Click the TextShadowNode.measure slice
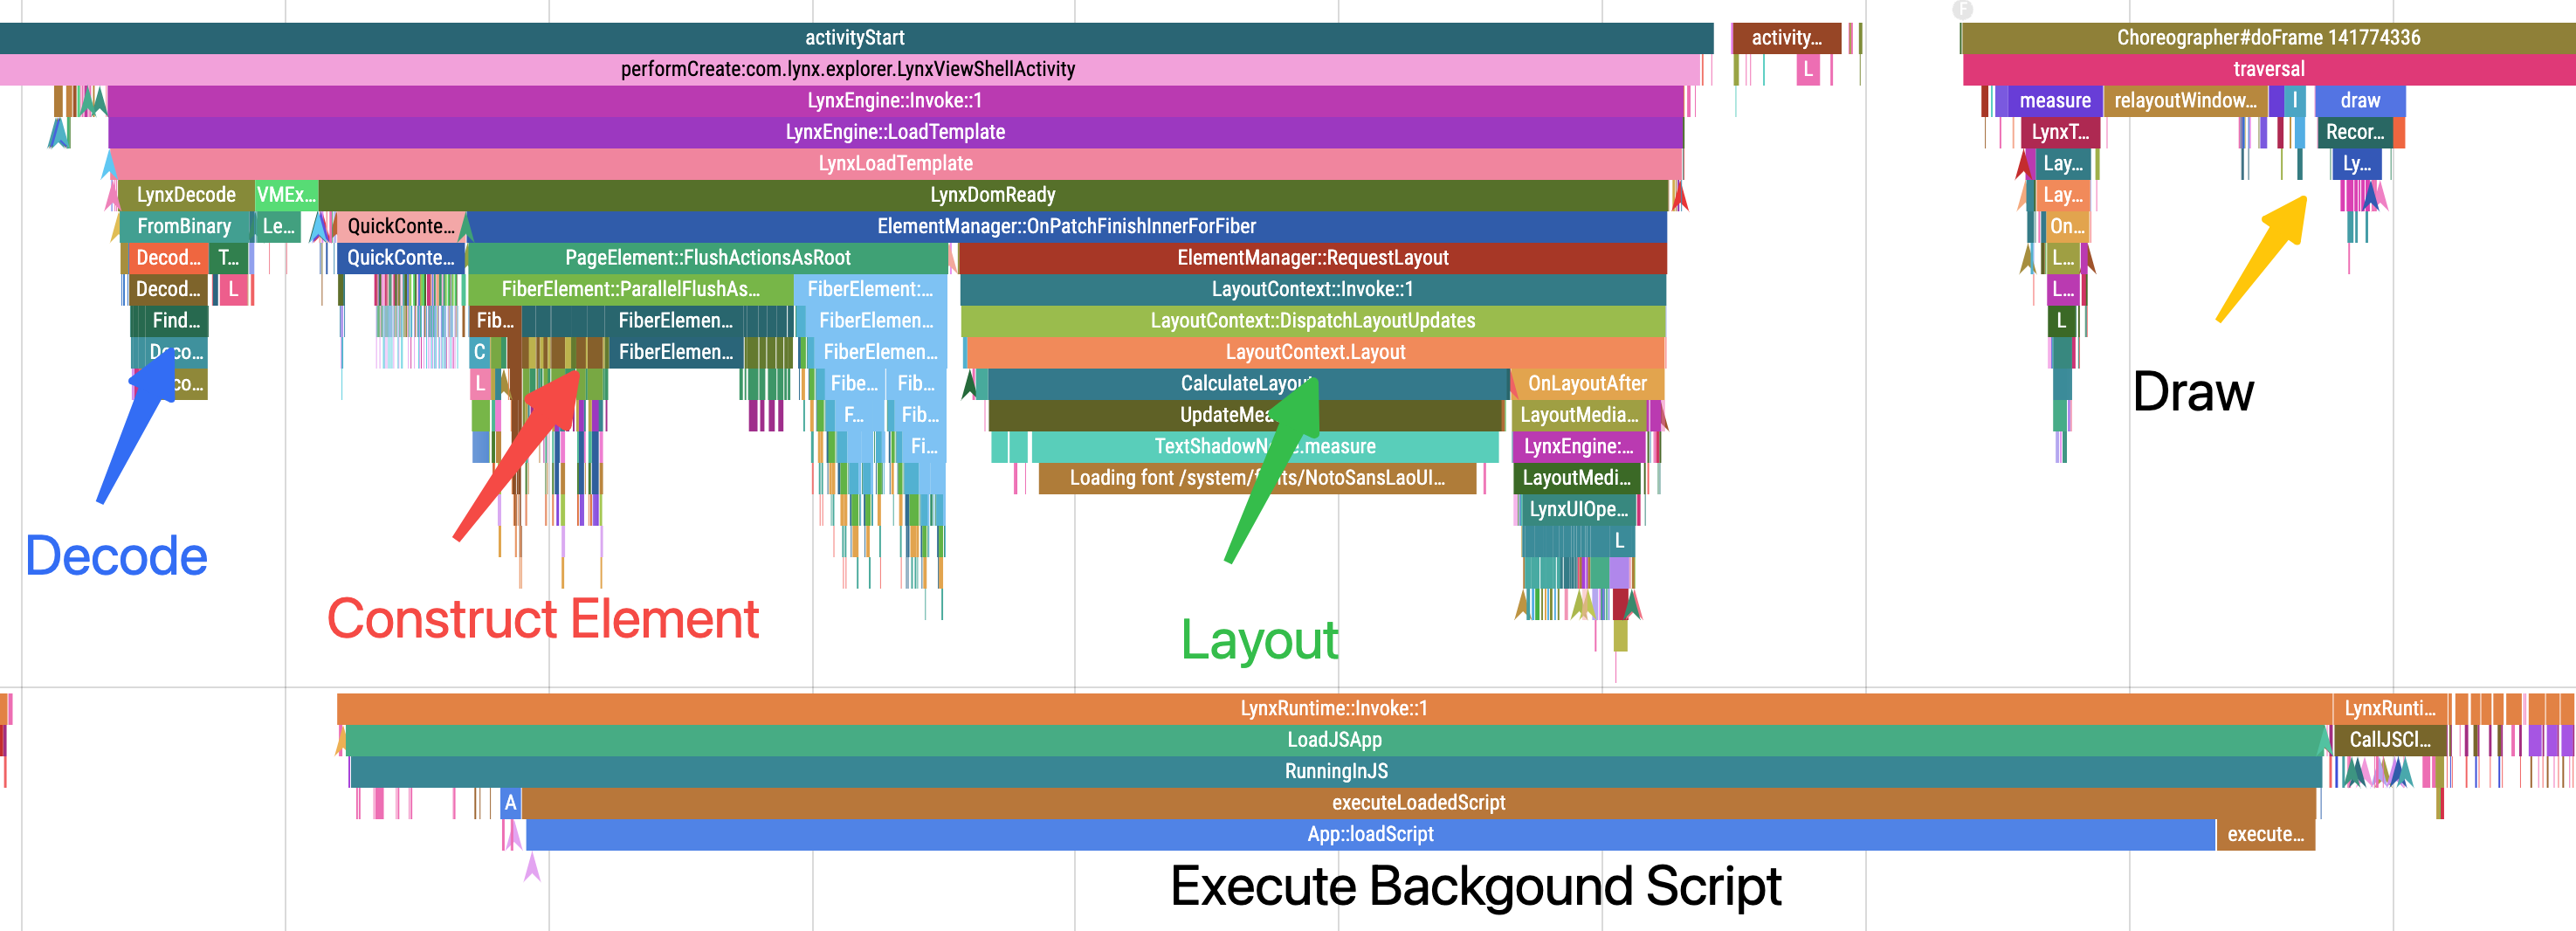This screenshot has width=2576, height=931. [1265, 446]
